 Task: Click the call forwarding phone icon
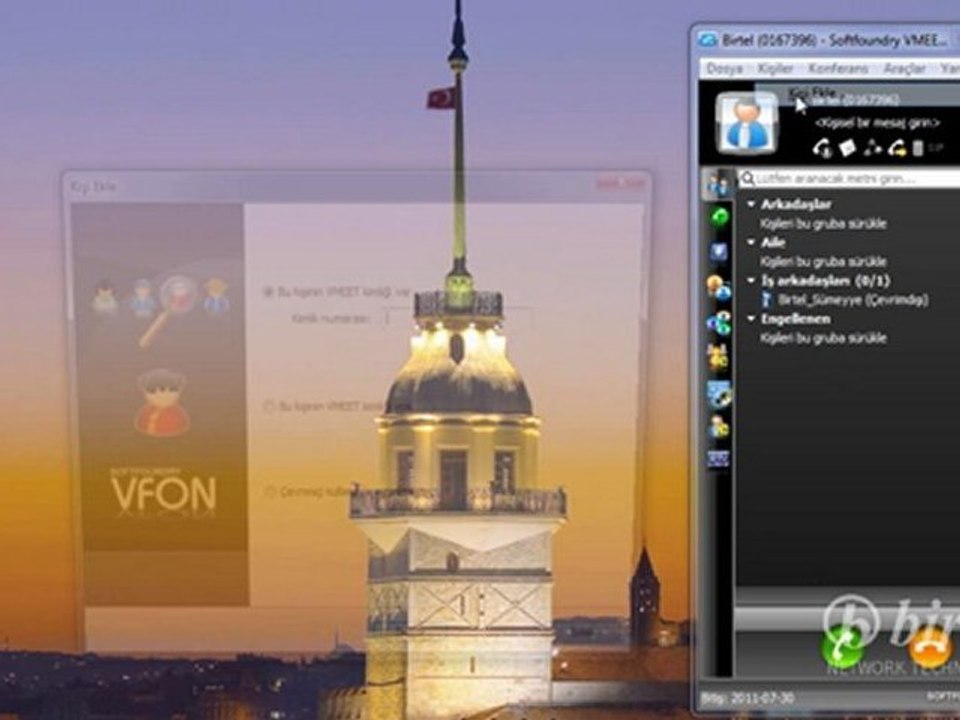point(897,148)
